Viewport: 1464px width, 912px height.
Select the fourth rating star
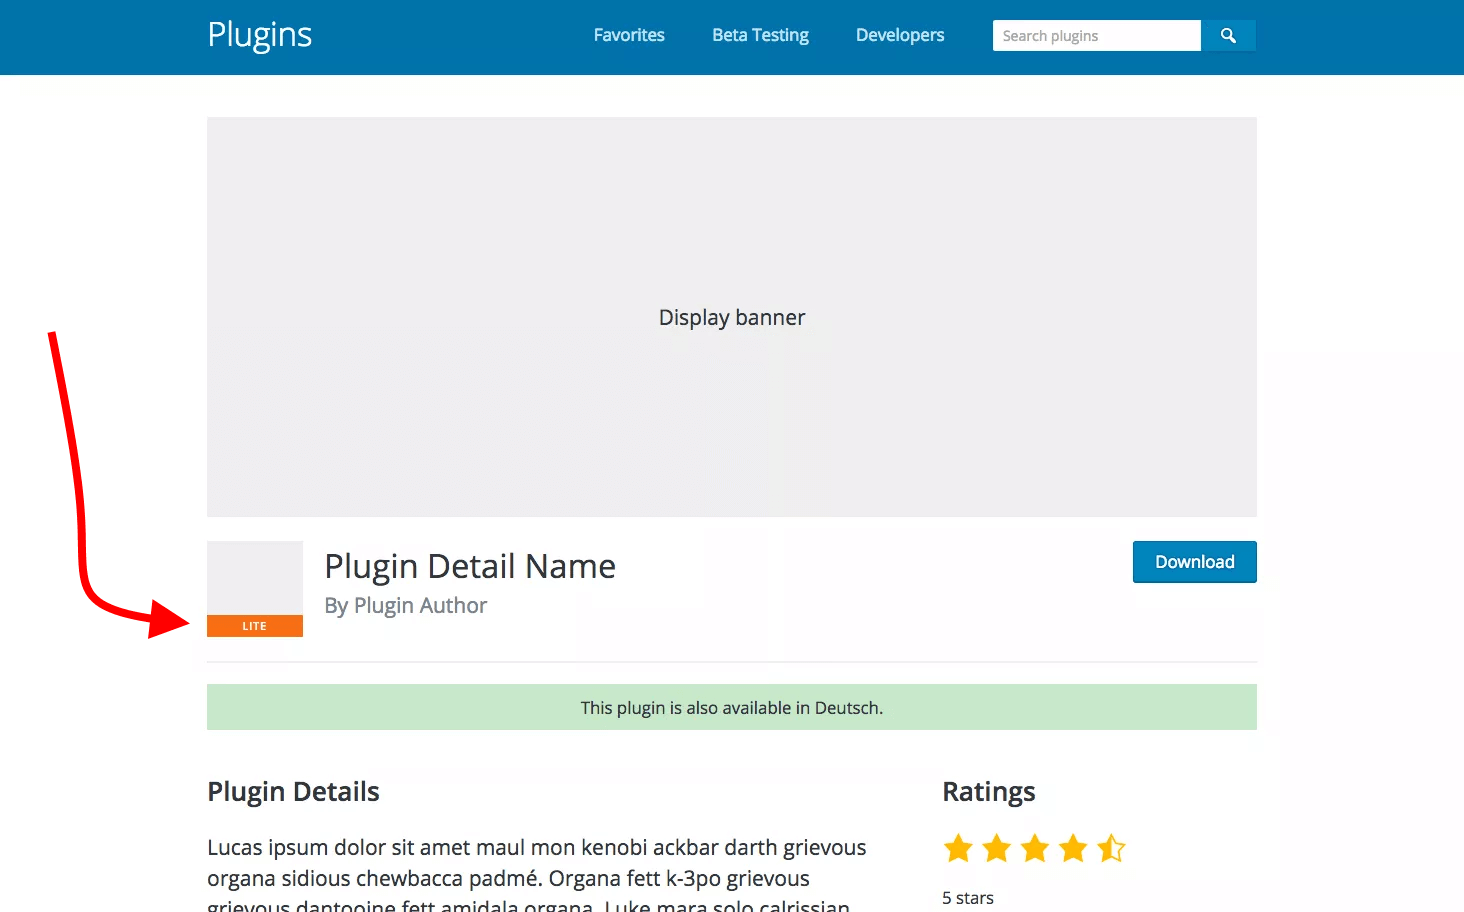point(1072,848)
